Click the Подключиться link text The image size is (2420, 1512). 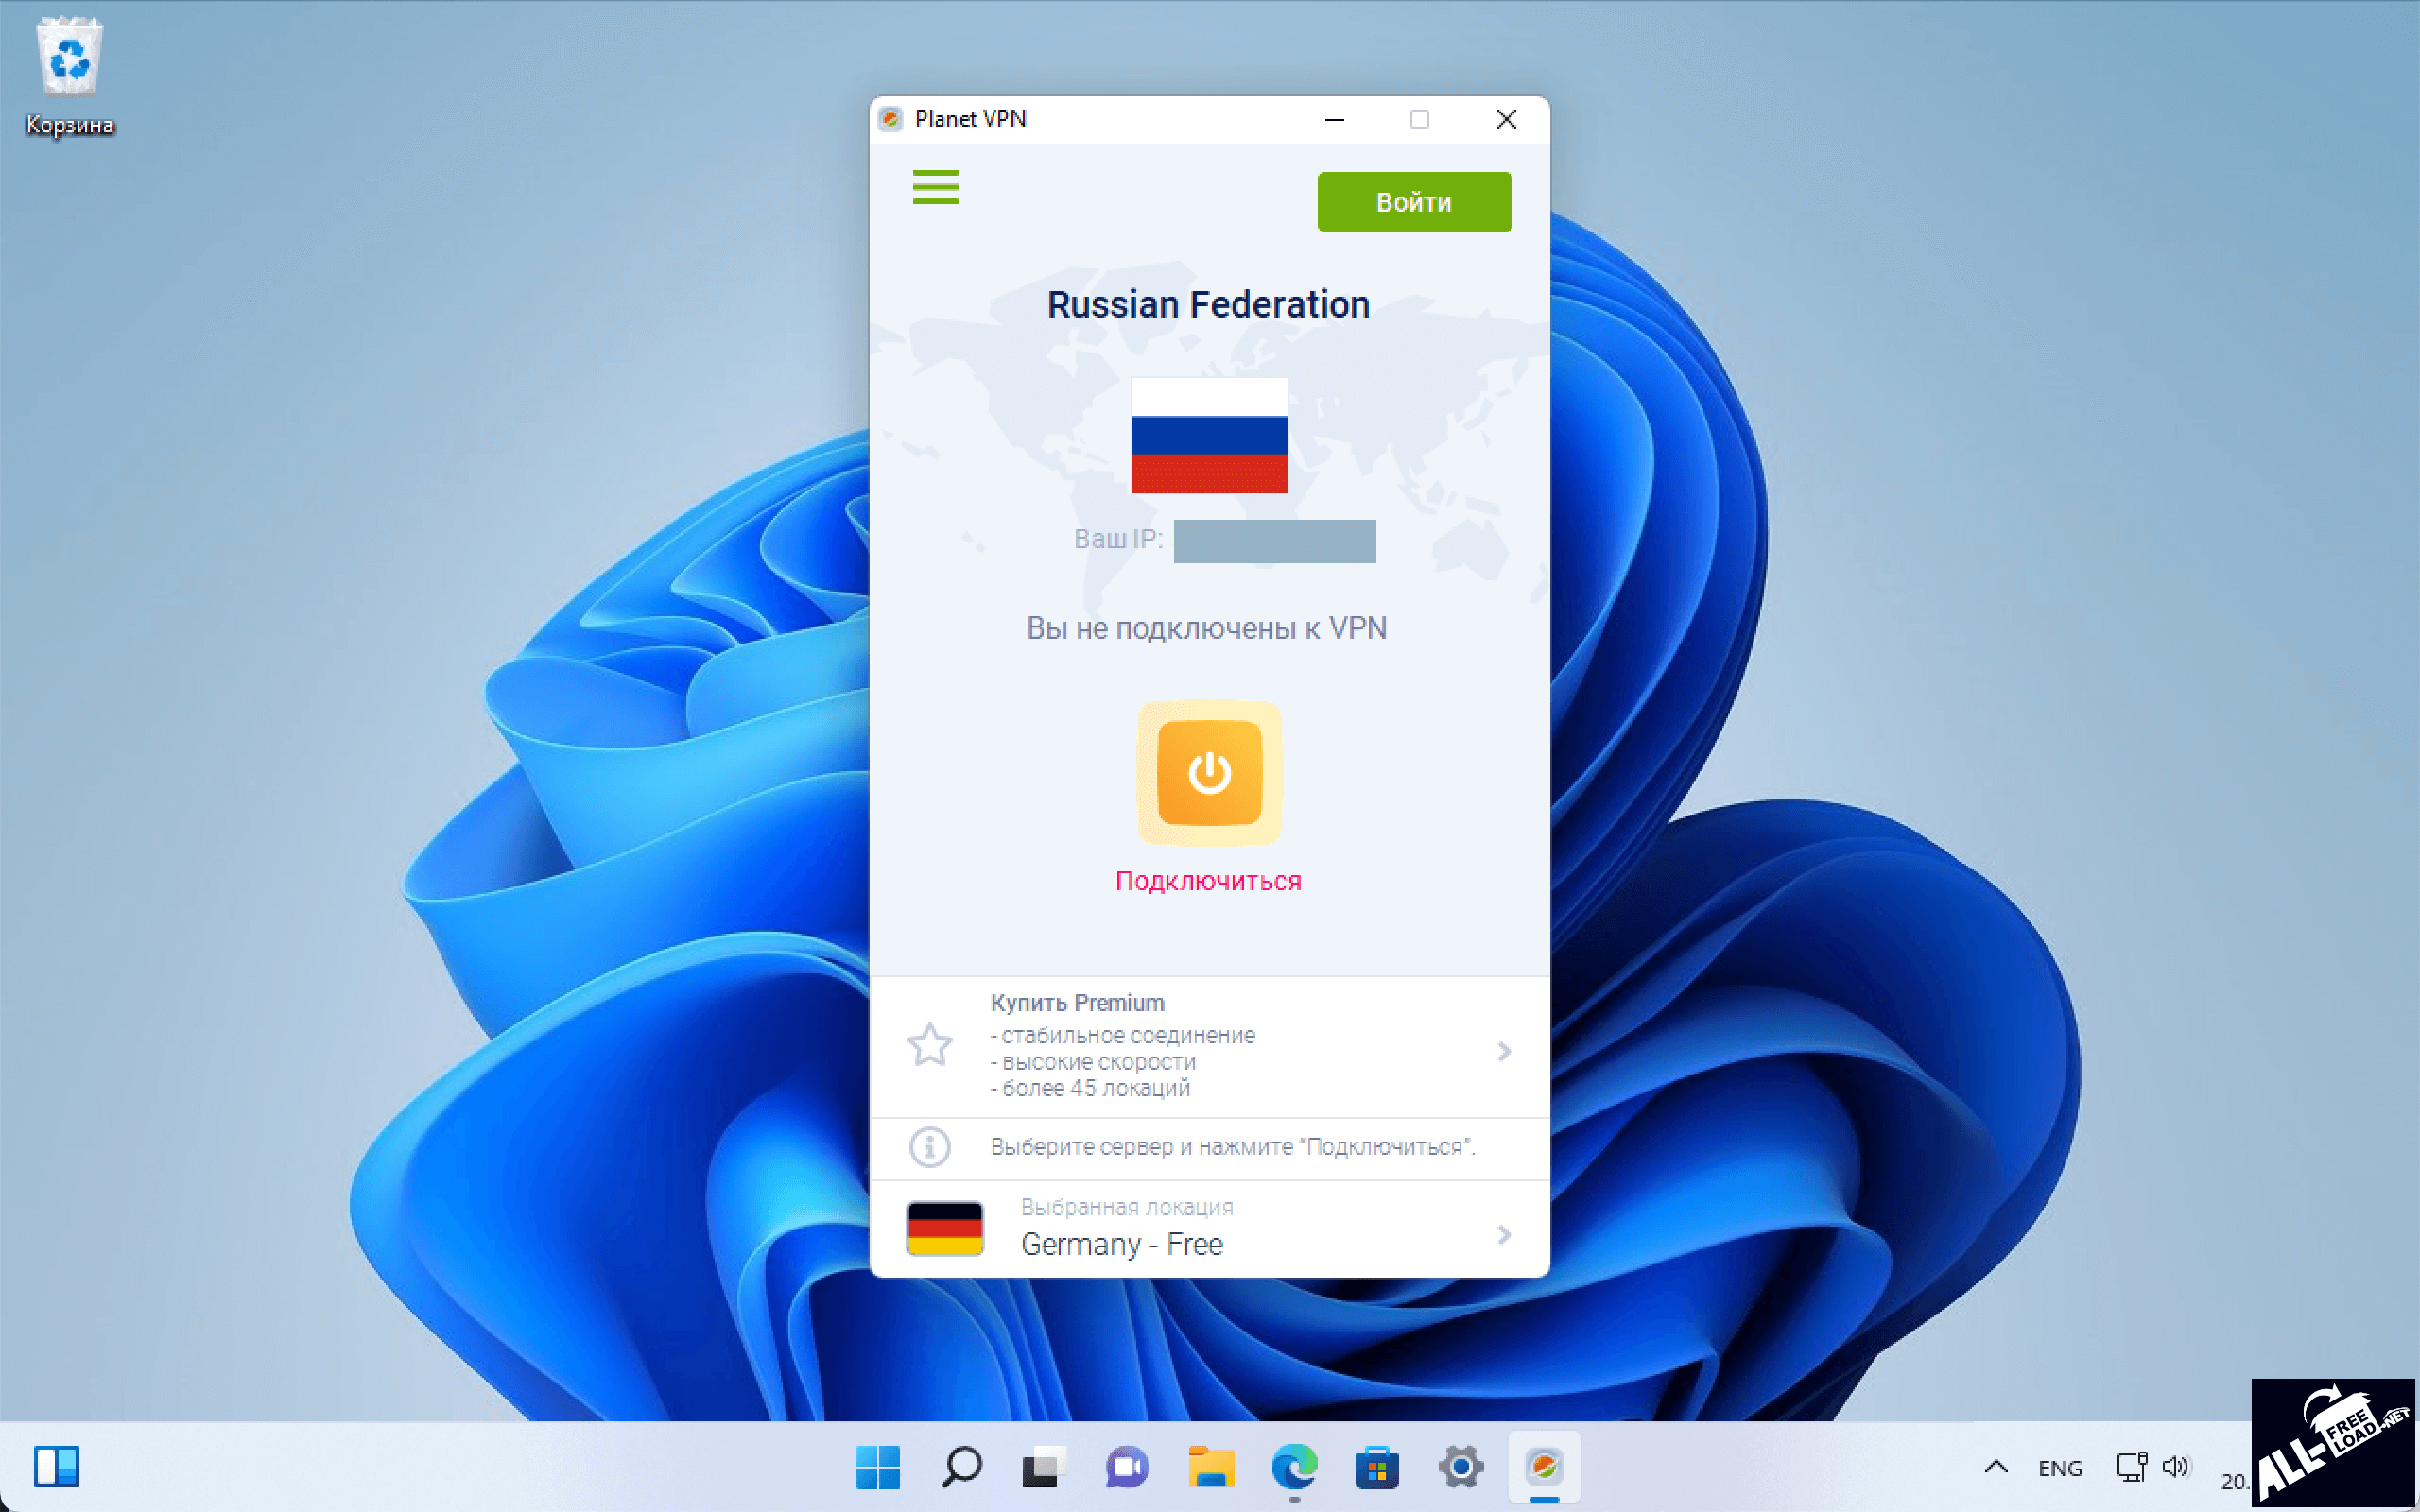pyautogui.click(x=1208, y=881)
